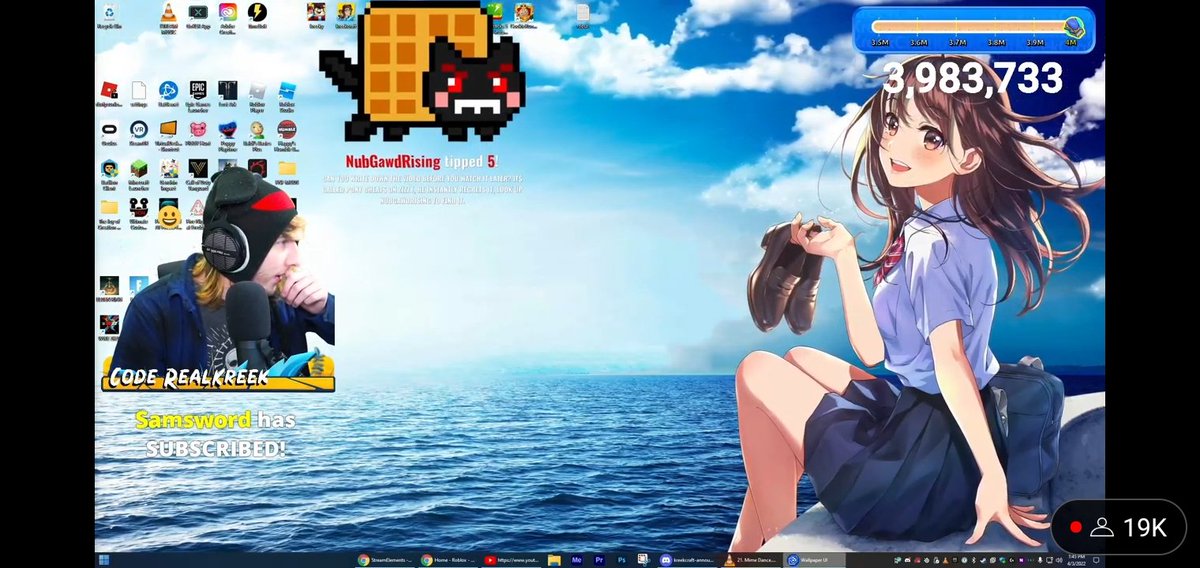Open Adobe Premiere Pro taskbar icon

(599, 559)
